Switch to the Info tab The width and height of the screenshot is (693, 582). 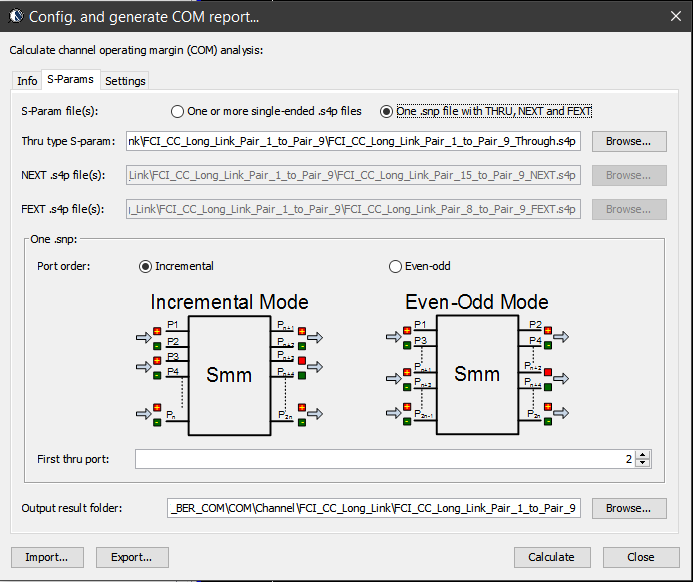tap(27, 81)
